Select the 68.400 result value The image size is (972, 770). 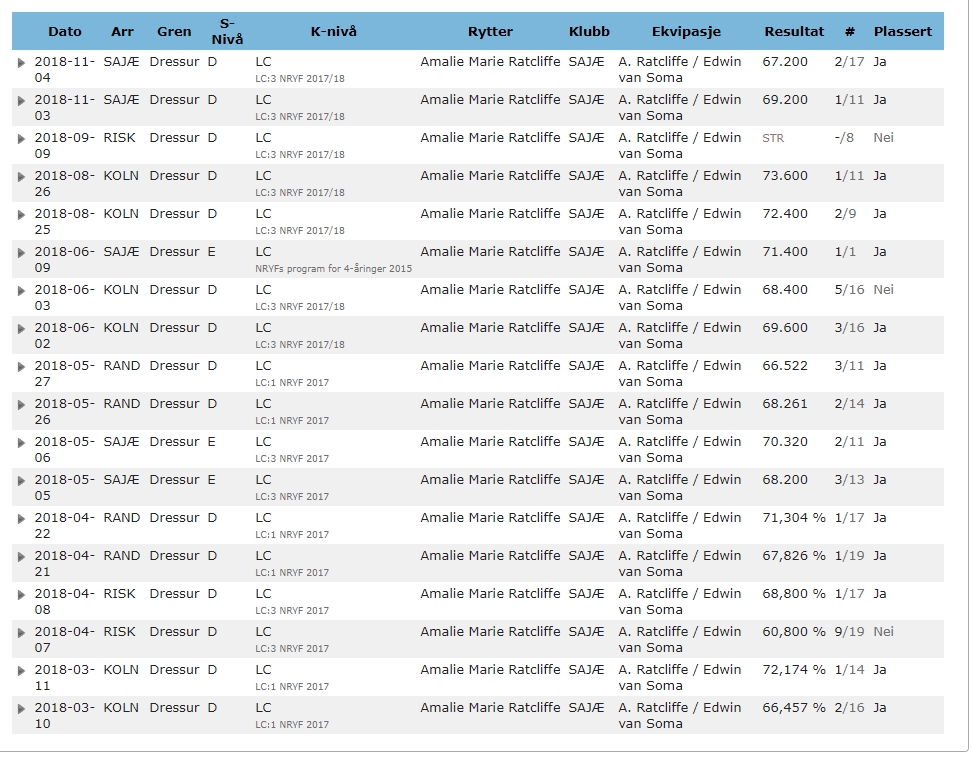pos(785,290)
